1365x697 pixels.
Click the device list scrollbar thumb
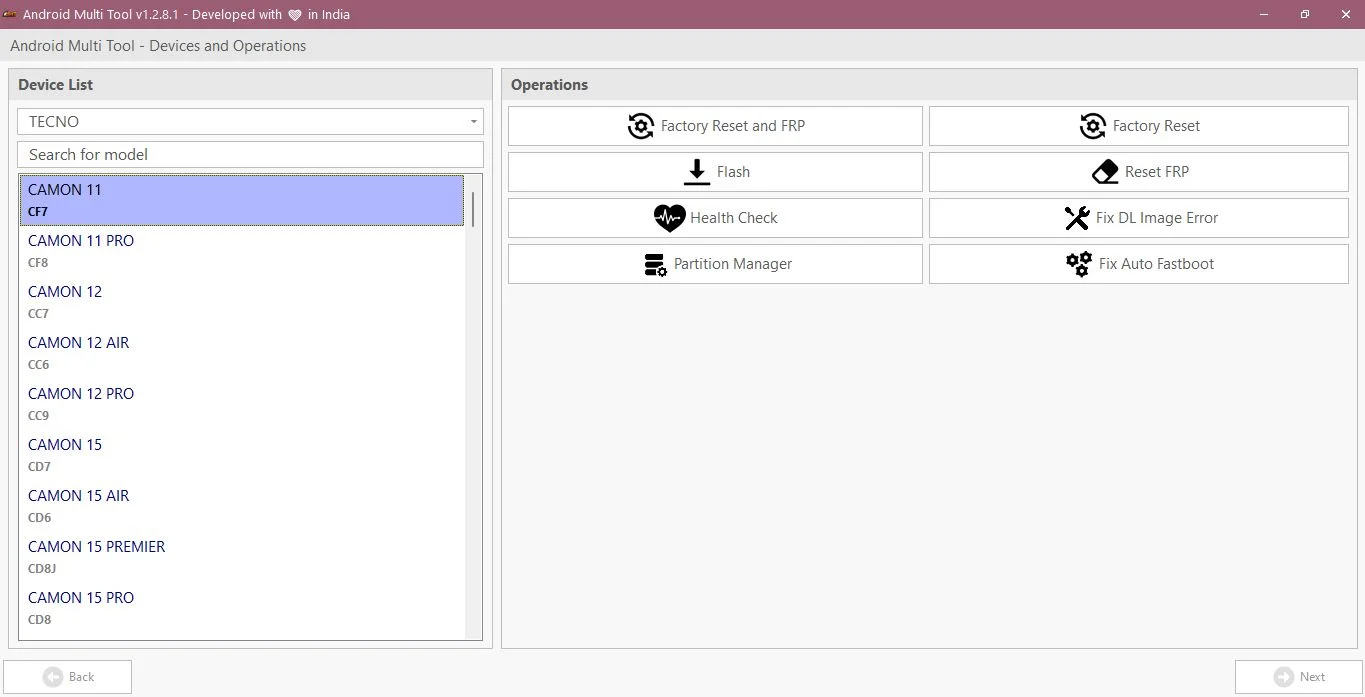click(473, 209)
